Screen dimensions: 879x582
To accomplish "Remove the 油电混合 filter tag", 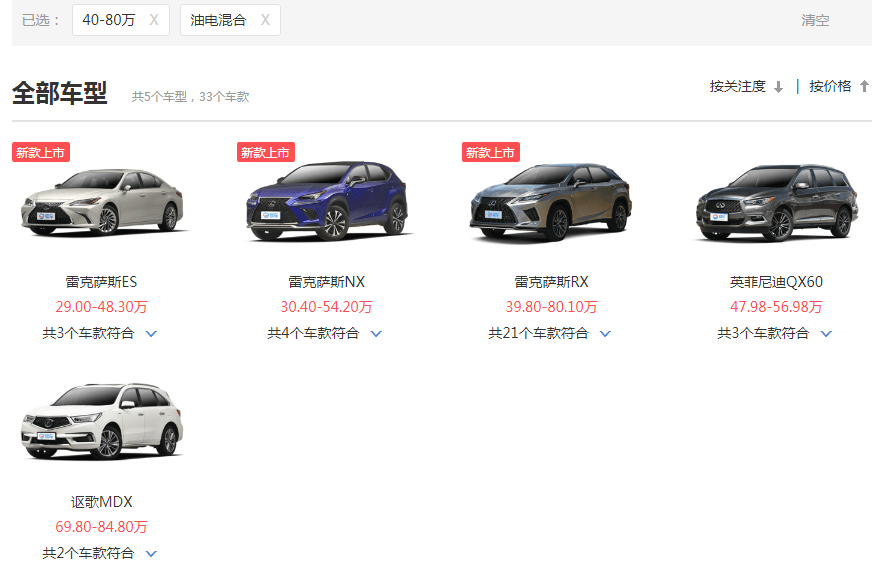I will (x=265, y=20).
